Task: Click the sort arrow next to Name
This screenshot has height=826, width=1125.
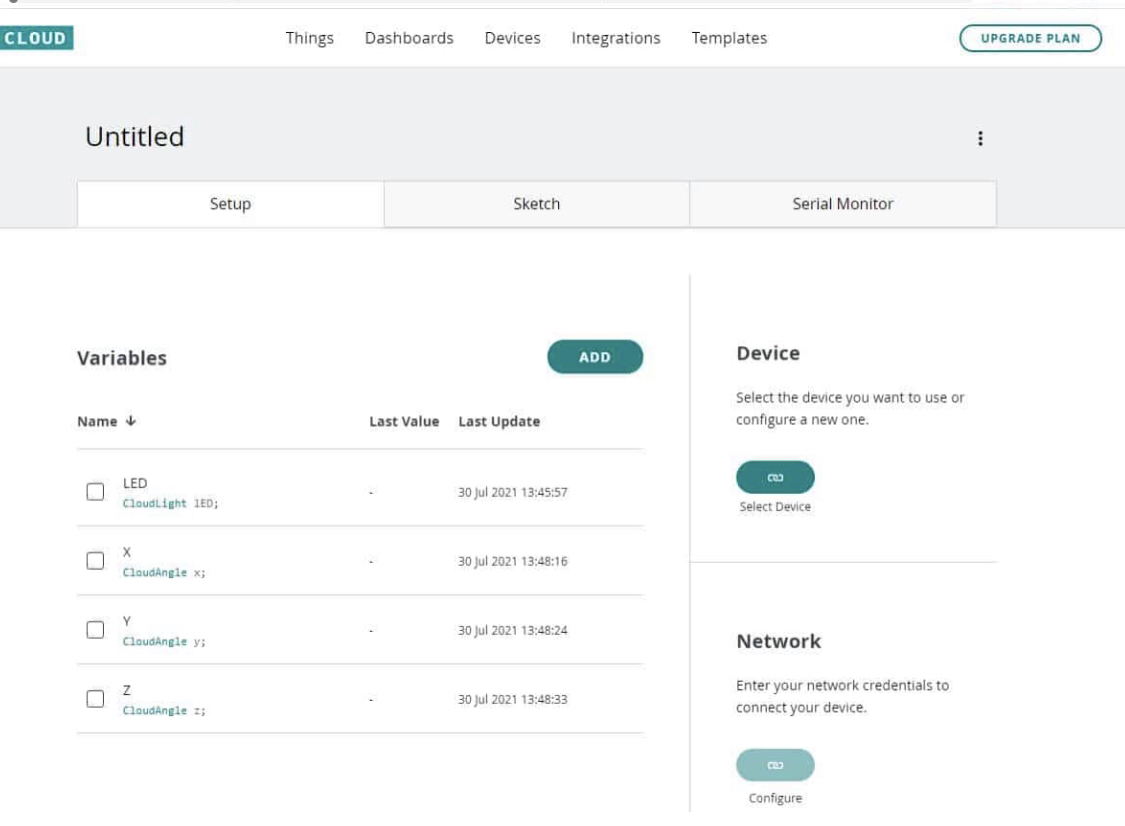Action: (x=126, y=421)
